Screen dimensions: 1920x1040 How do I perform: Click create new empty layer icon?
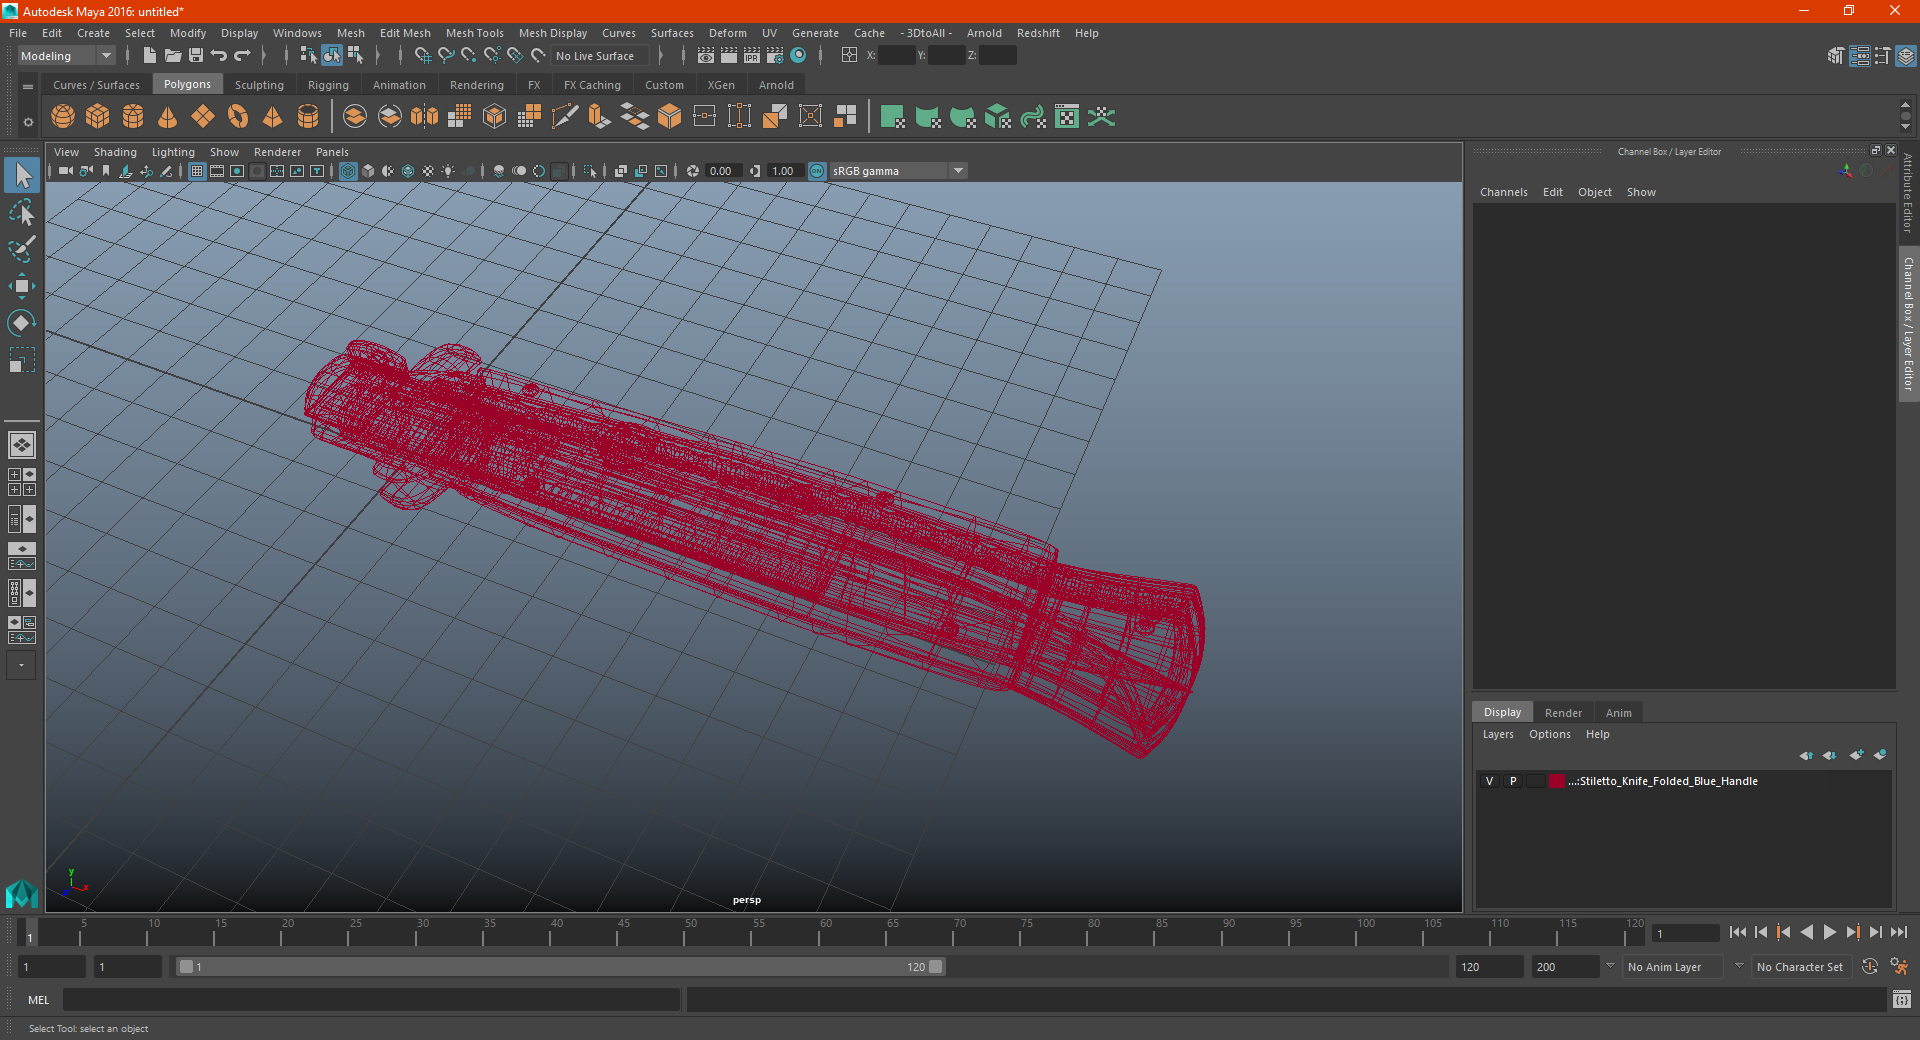coord(1857,755)
